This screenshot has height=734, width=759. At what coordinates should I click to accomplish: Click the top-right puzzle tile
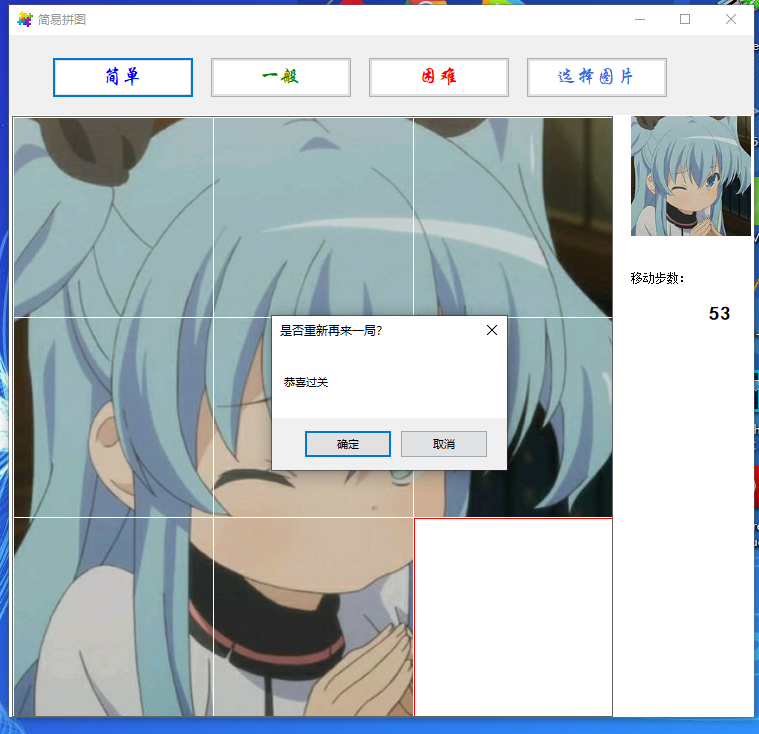tap(513, 217)
